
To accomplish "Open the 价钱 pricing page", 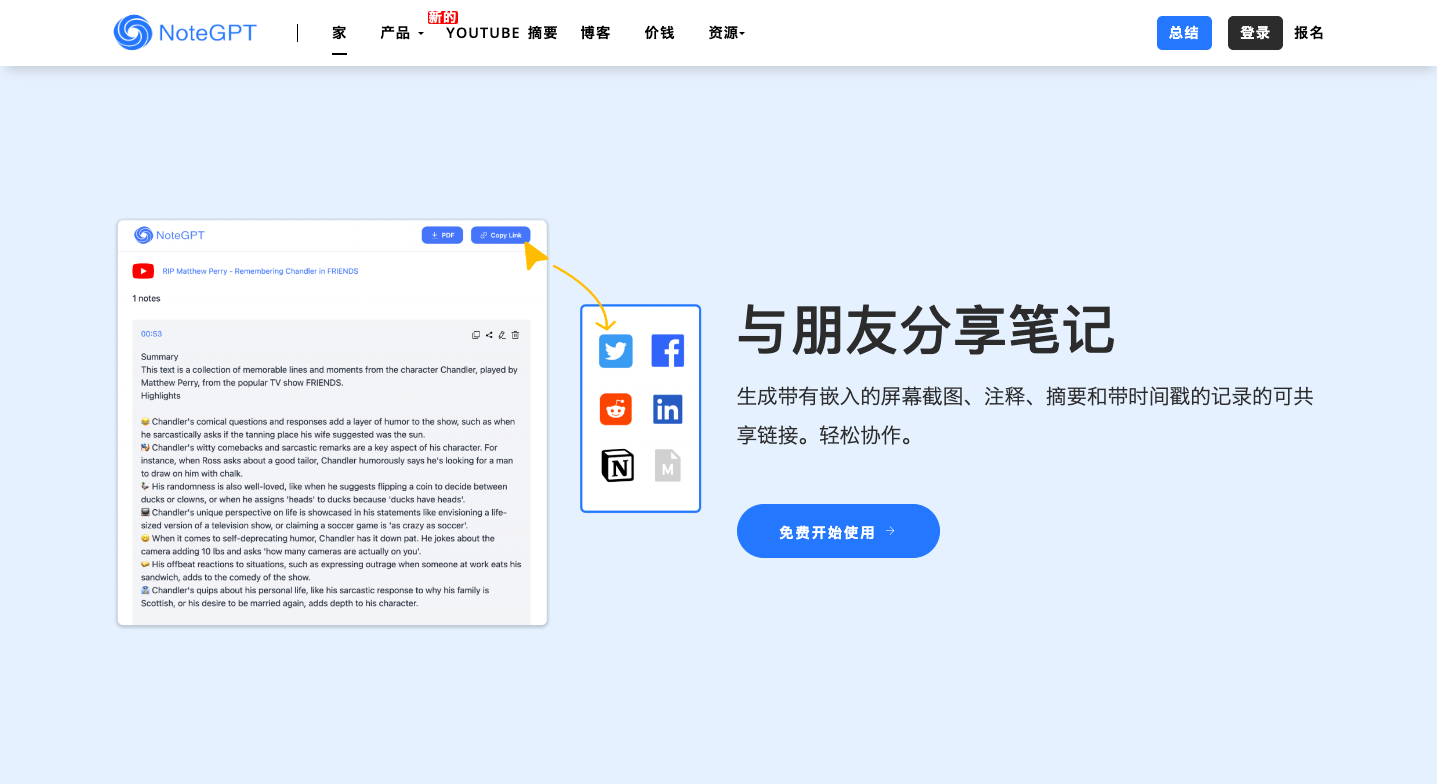I will [659, 33].
